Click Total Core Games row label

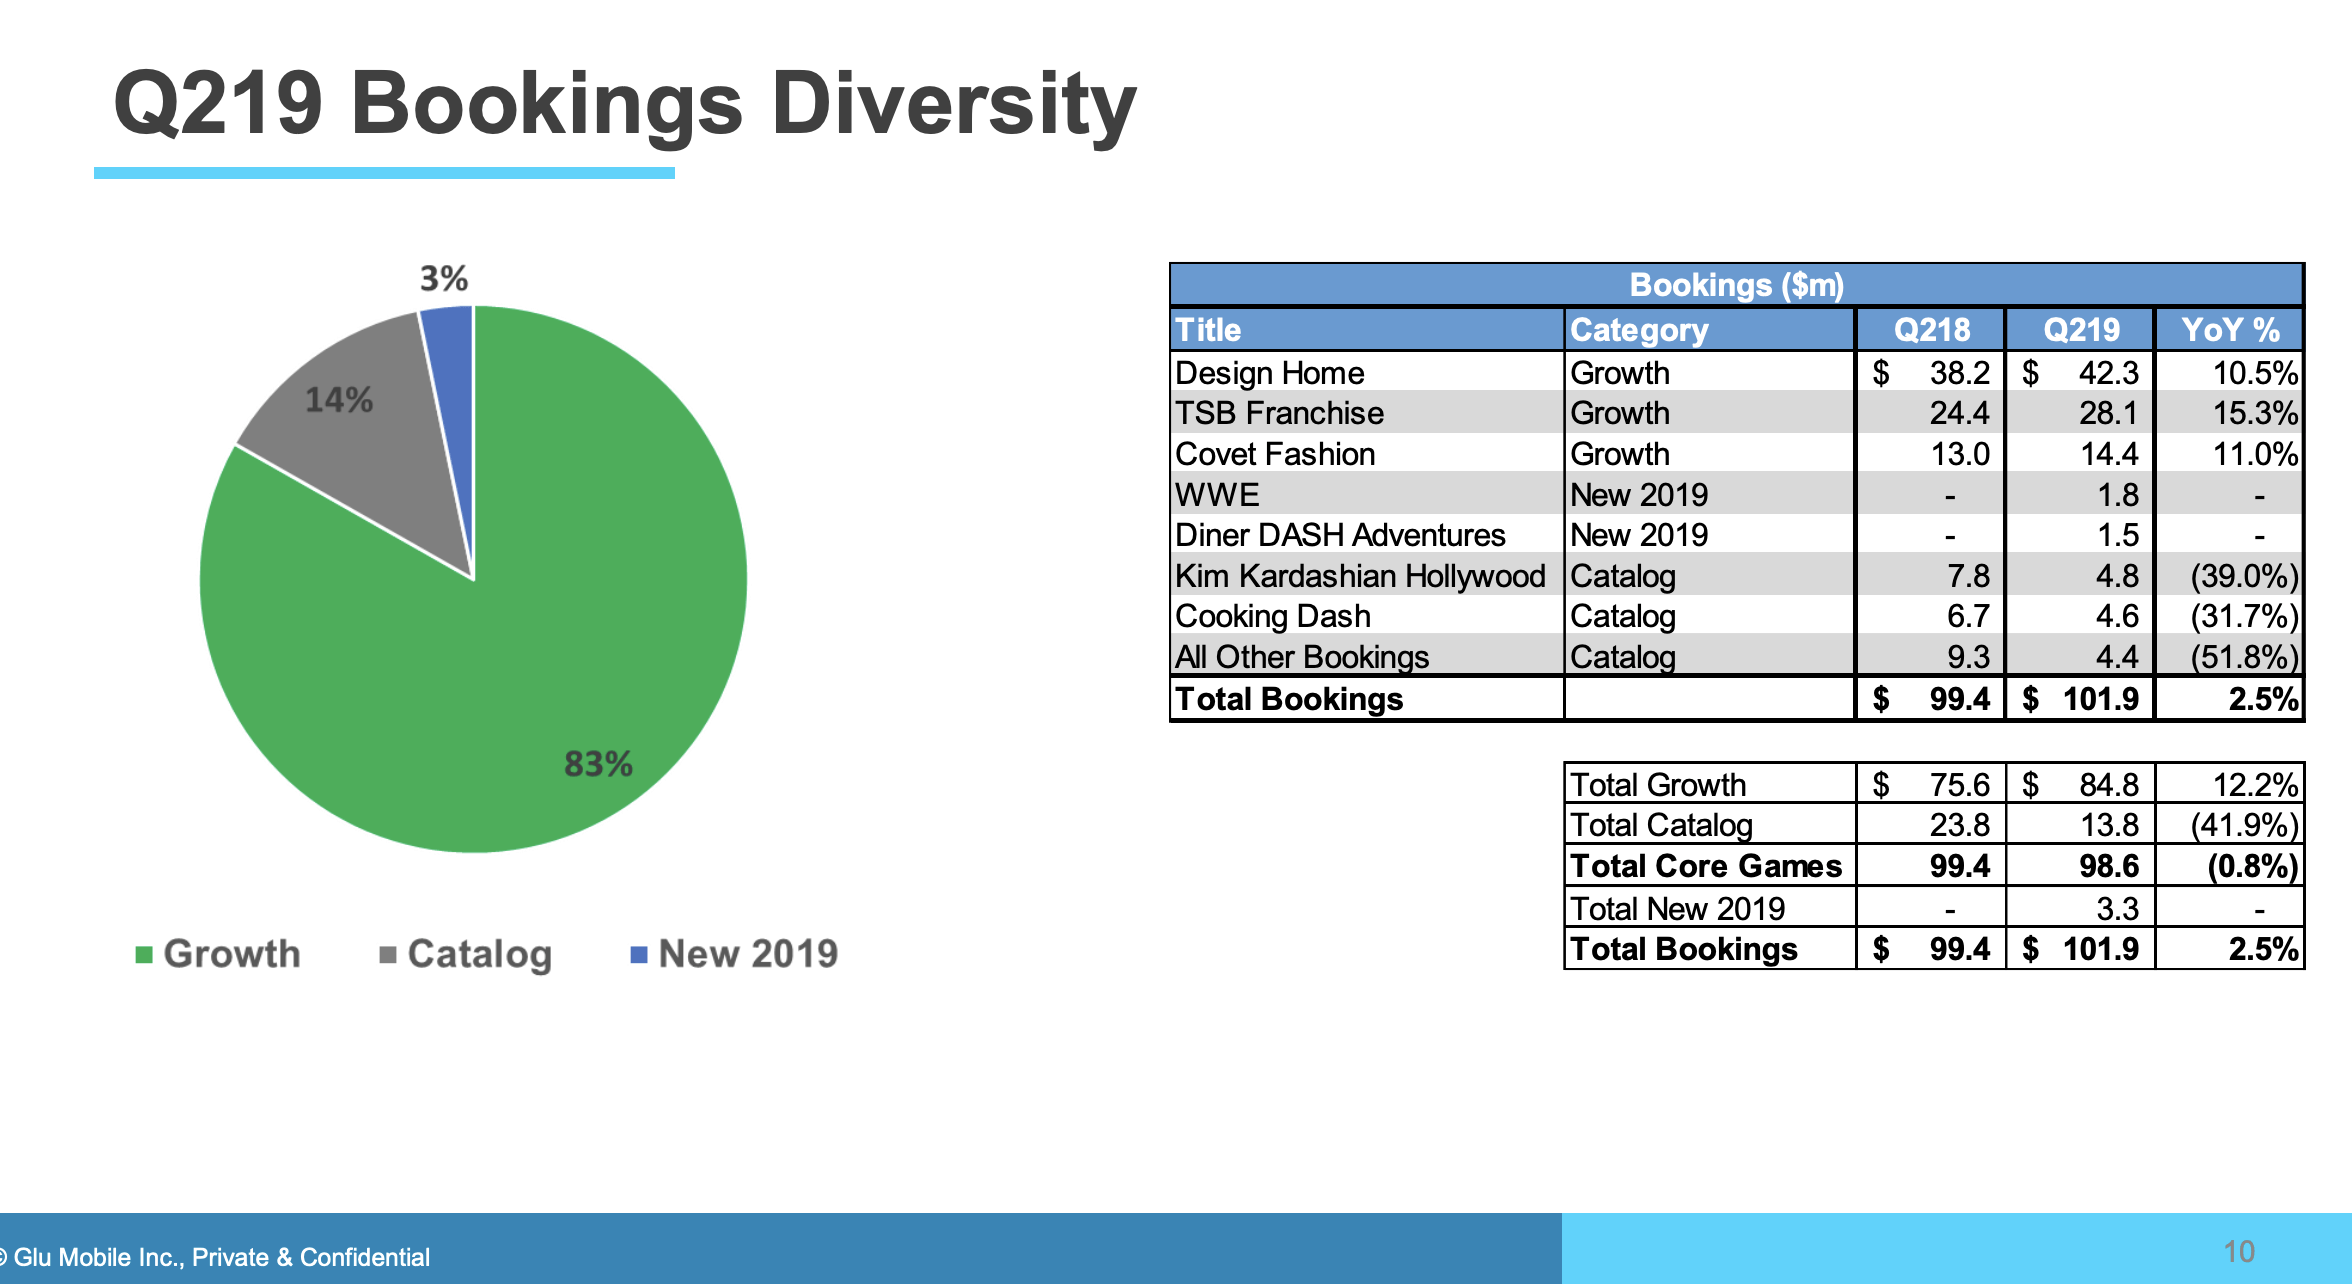tap(1706, 866)
